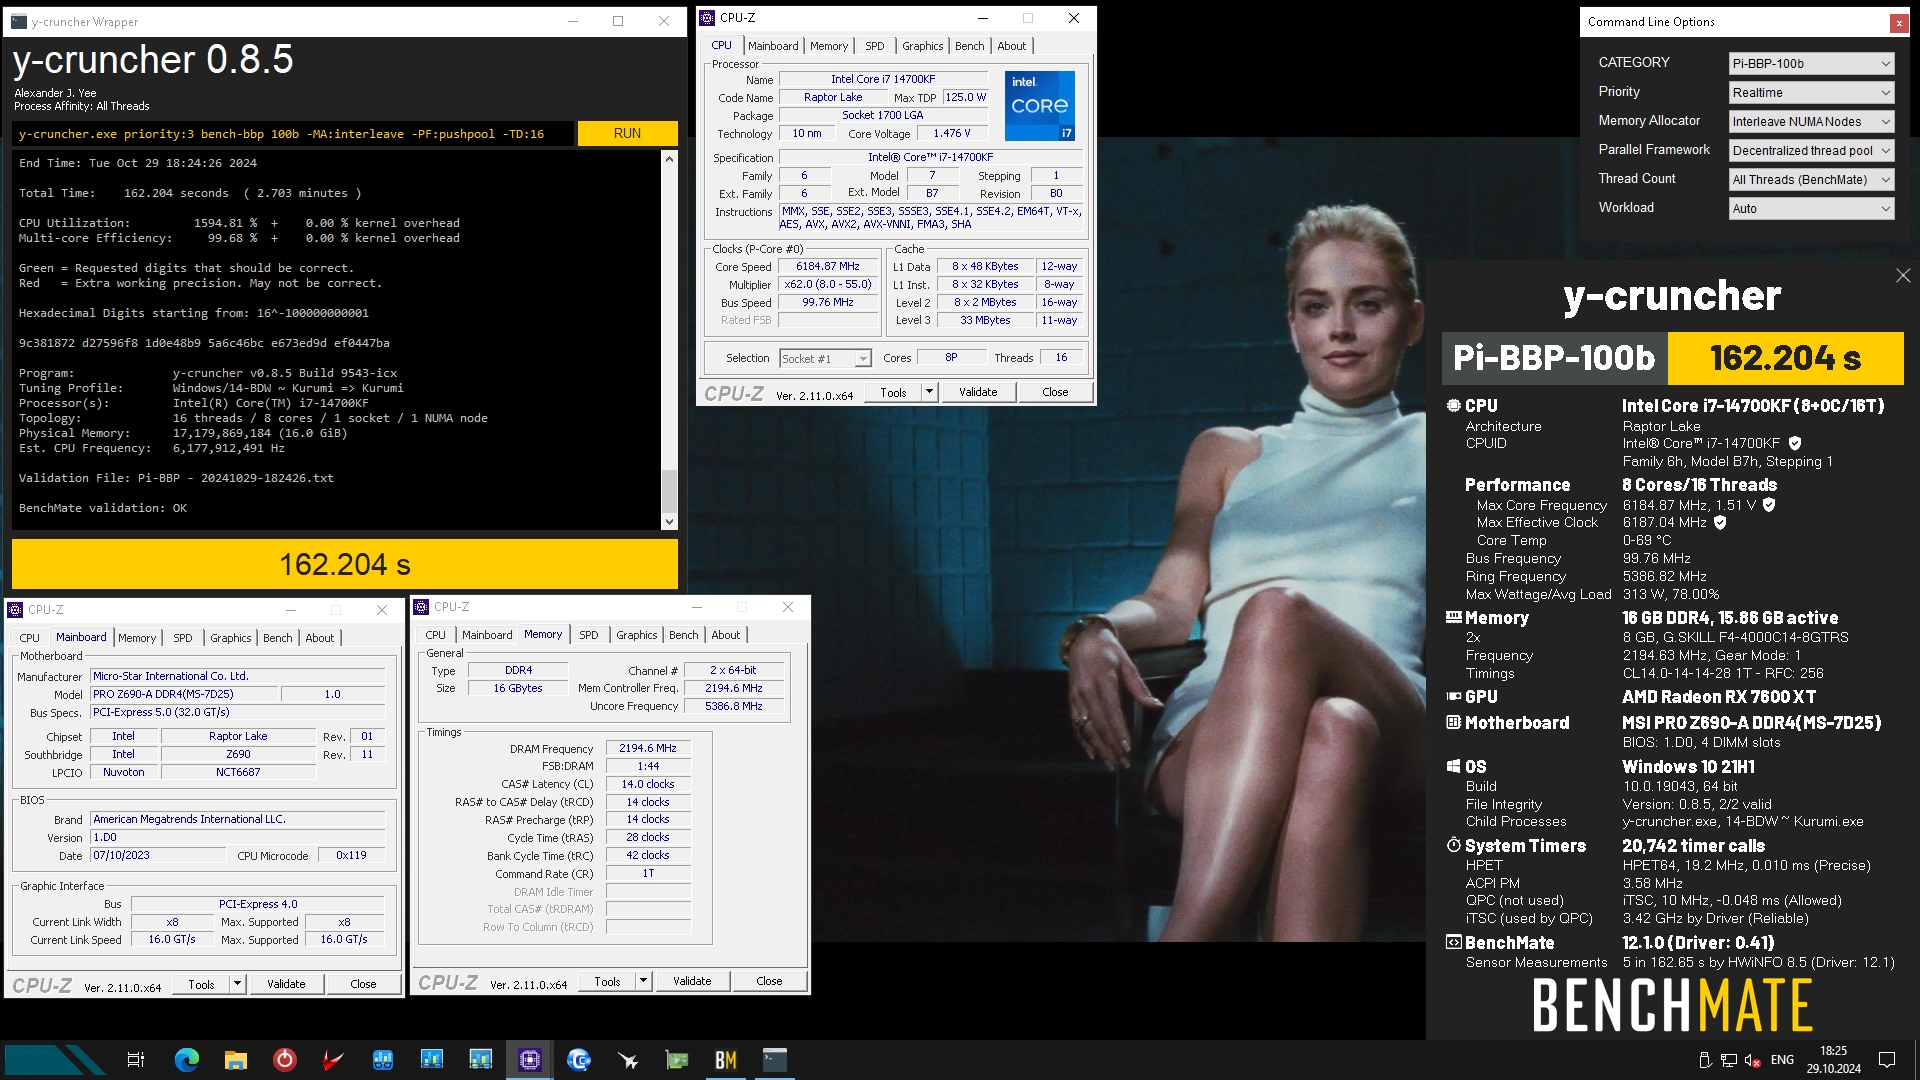The width and height of the screenshot is (1920, 1080).
Task: Click the BenchMate code-bracket section icon
Action: pyautogui.click(x=1453, y=943)
